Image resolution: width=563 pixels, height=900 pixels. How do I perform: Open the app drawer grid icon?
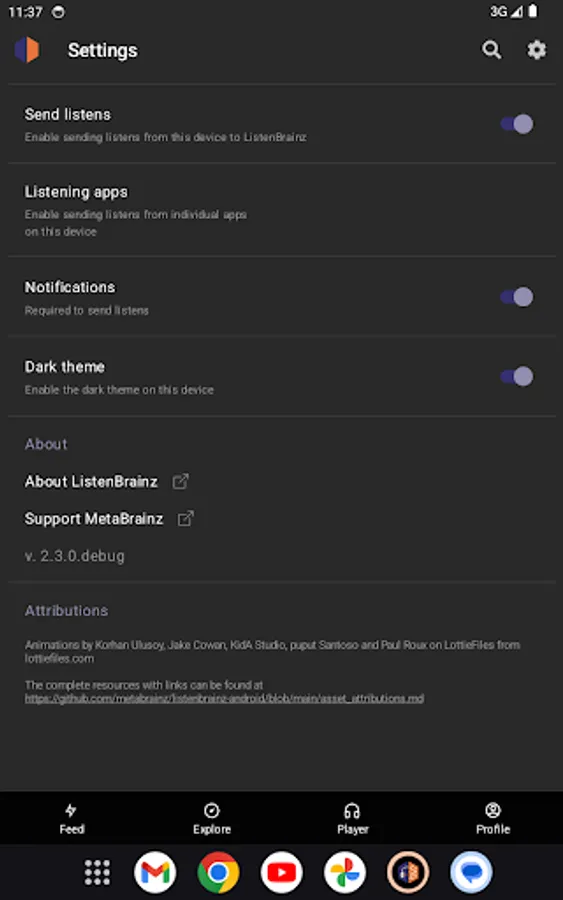[97, 872]
